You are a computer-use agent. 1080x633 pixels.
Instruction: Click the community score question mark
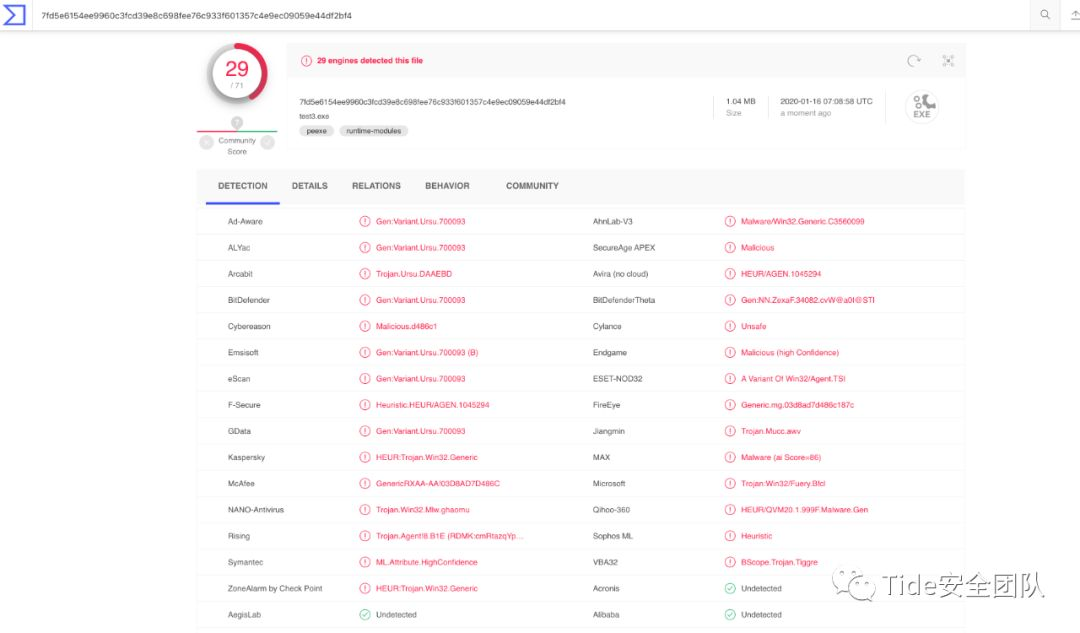(x=237, y=123)
